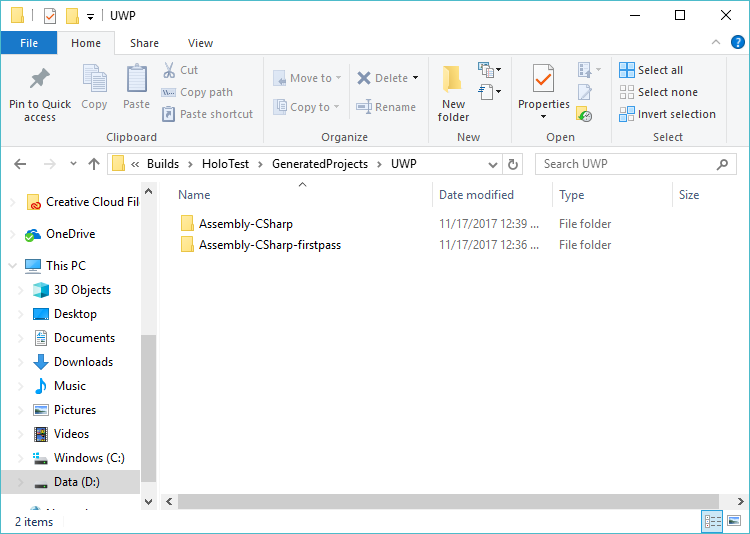Click the horizontal scrollbar in file list

pyautogui.click(x=448, y=501)
